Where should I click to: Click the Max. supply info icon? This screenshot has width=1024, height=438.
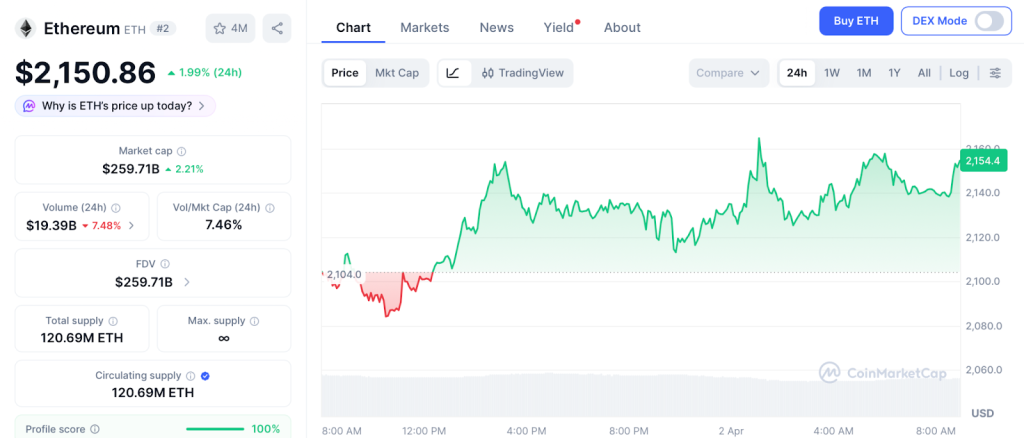tap(254, 321)
